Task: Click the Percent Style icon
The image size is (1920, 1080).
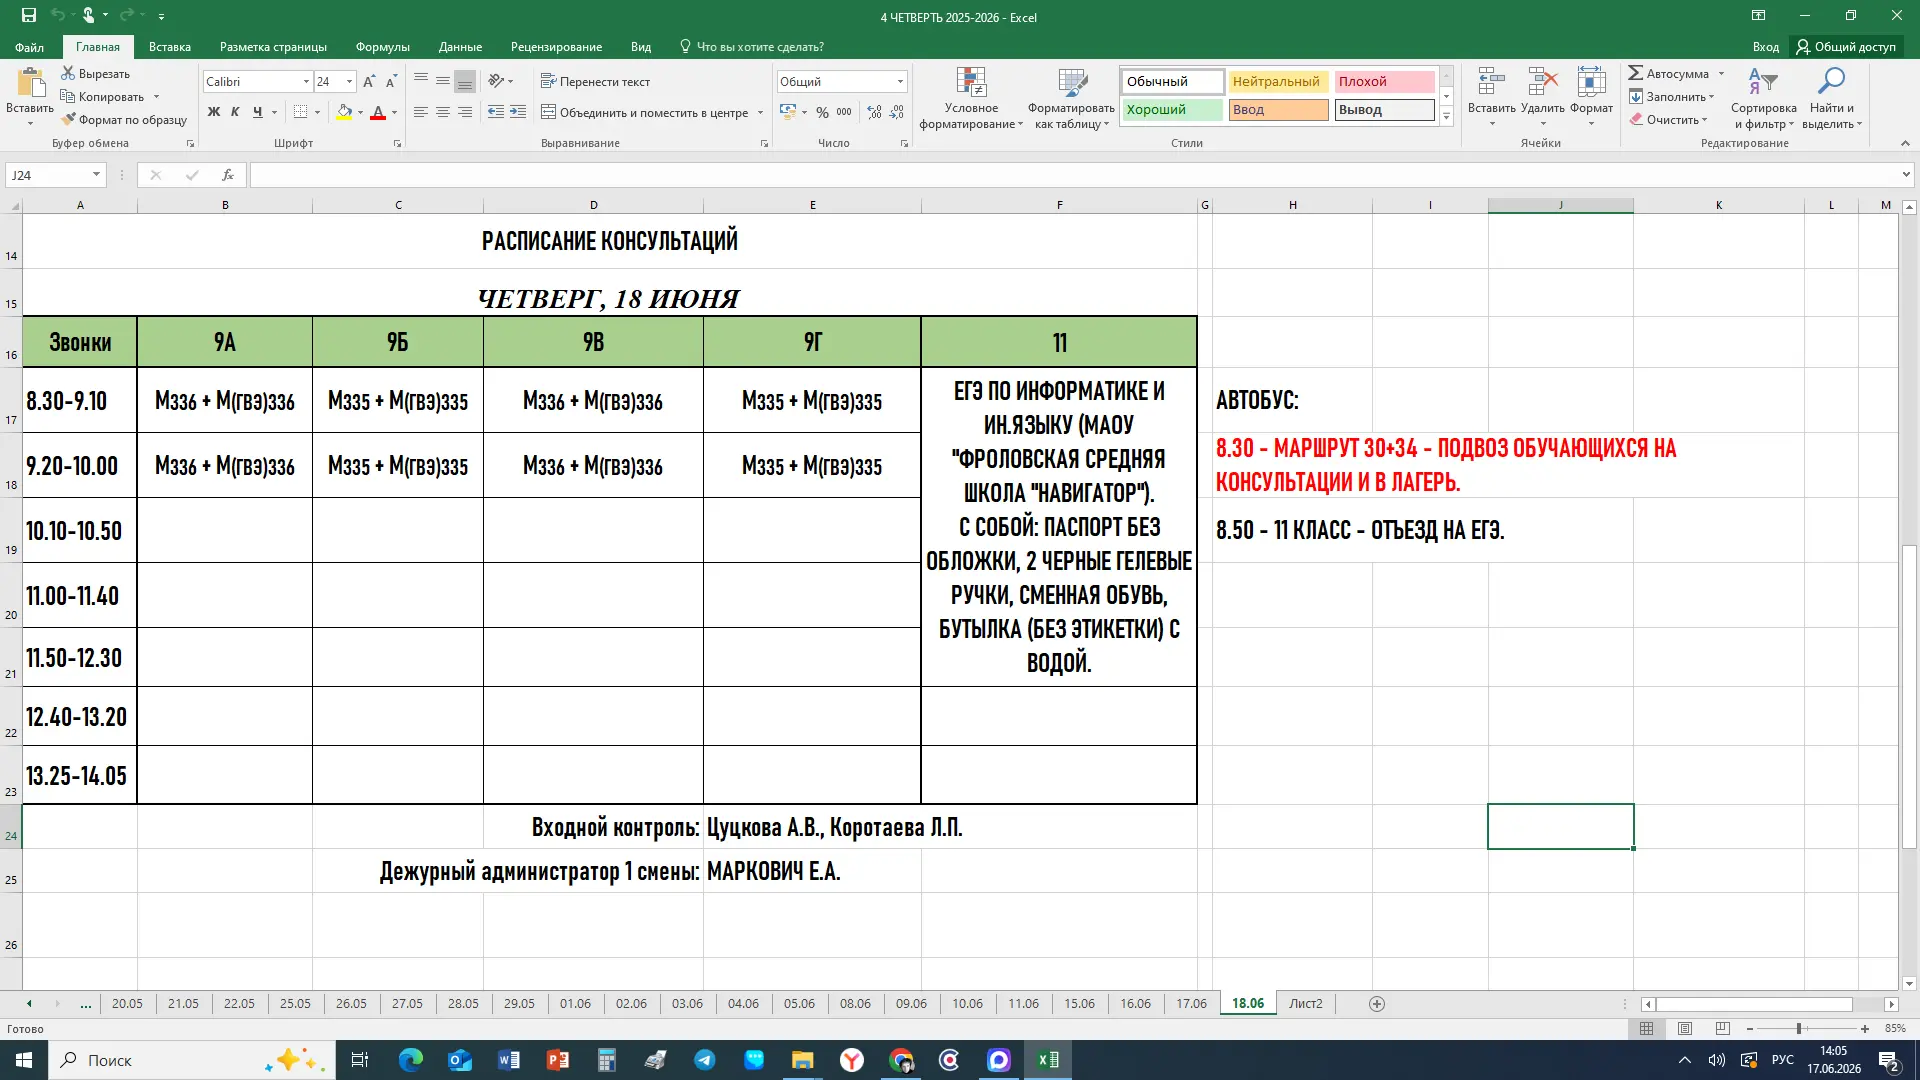Action: point(822,112)
